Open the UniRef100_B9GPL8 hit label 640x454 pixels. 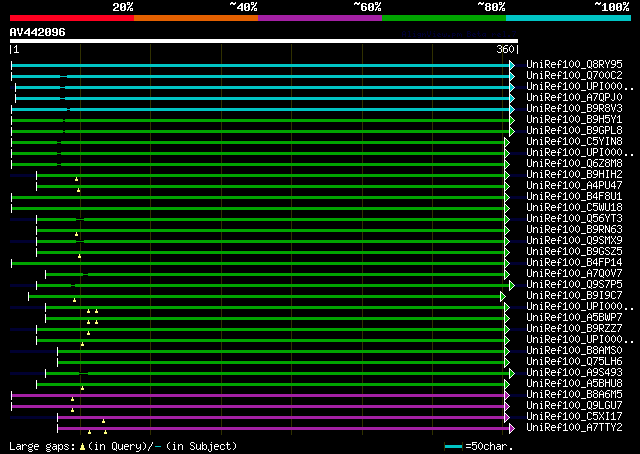(574, 131)
